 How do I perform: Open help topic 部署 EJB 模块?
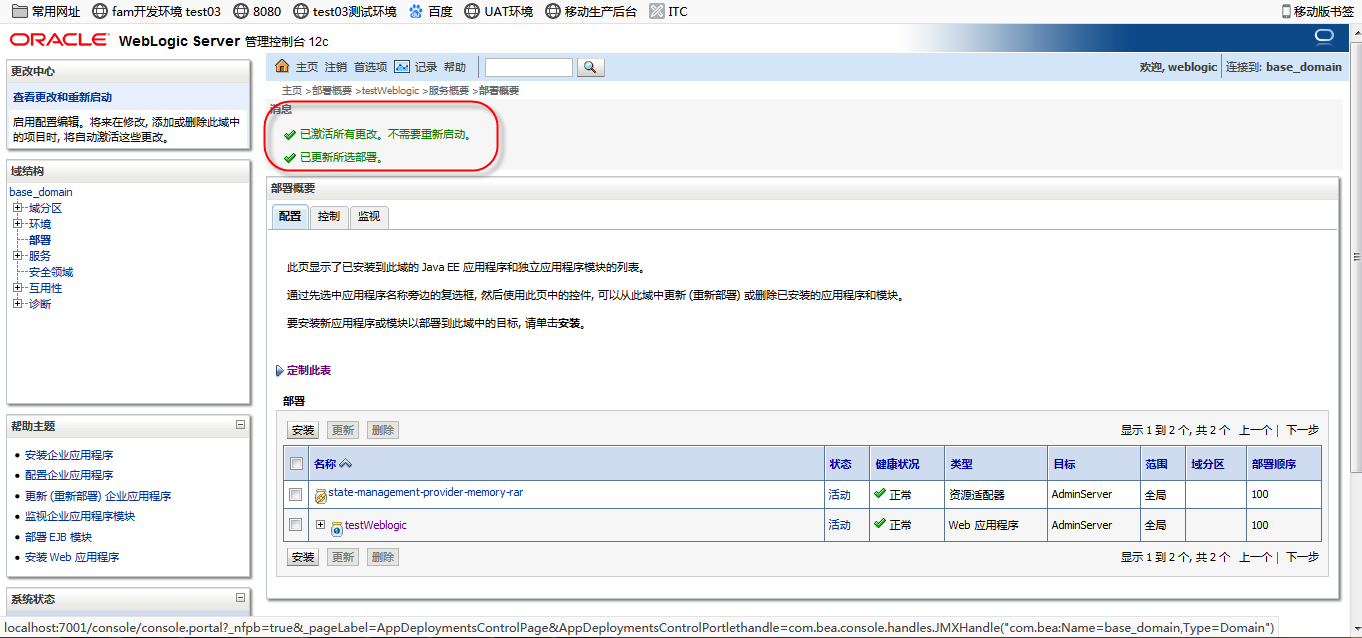(x=58, y=537)
